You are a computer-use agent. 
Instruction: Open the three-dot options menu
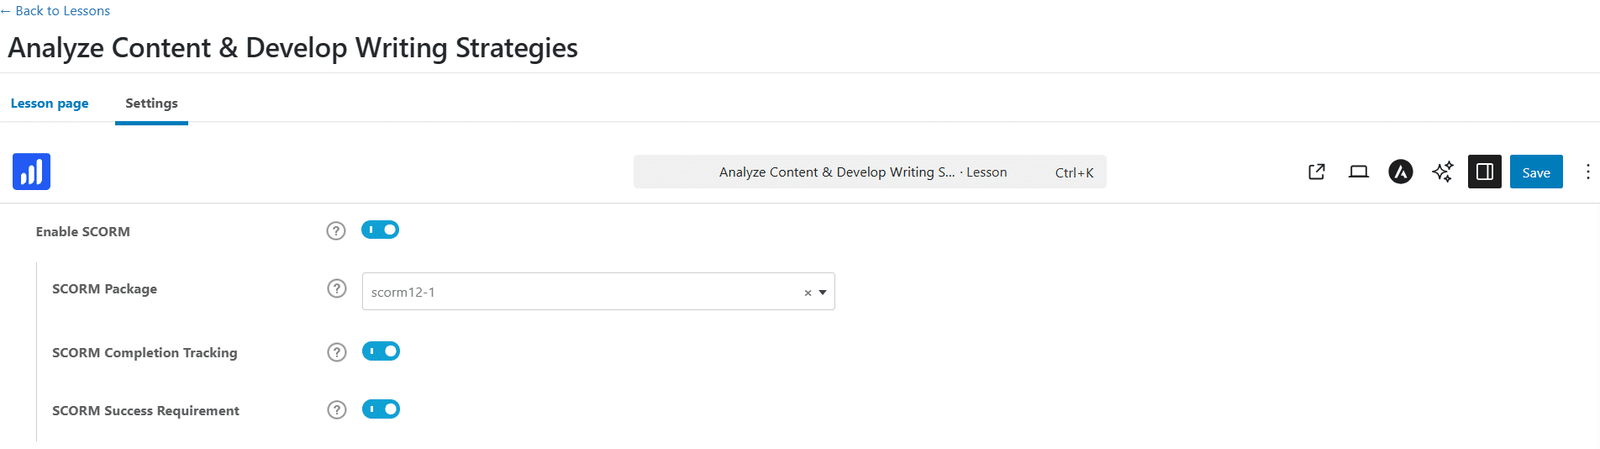click(1587, 172)
